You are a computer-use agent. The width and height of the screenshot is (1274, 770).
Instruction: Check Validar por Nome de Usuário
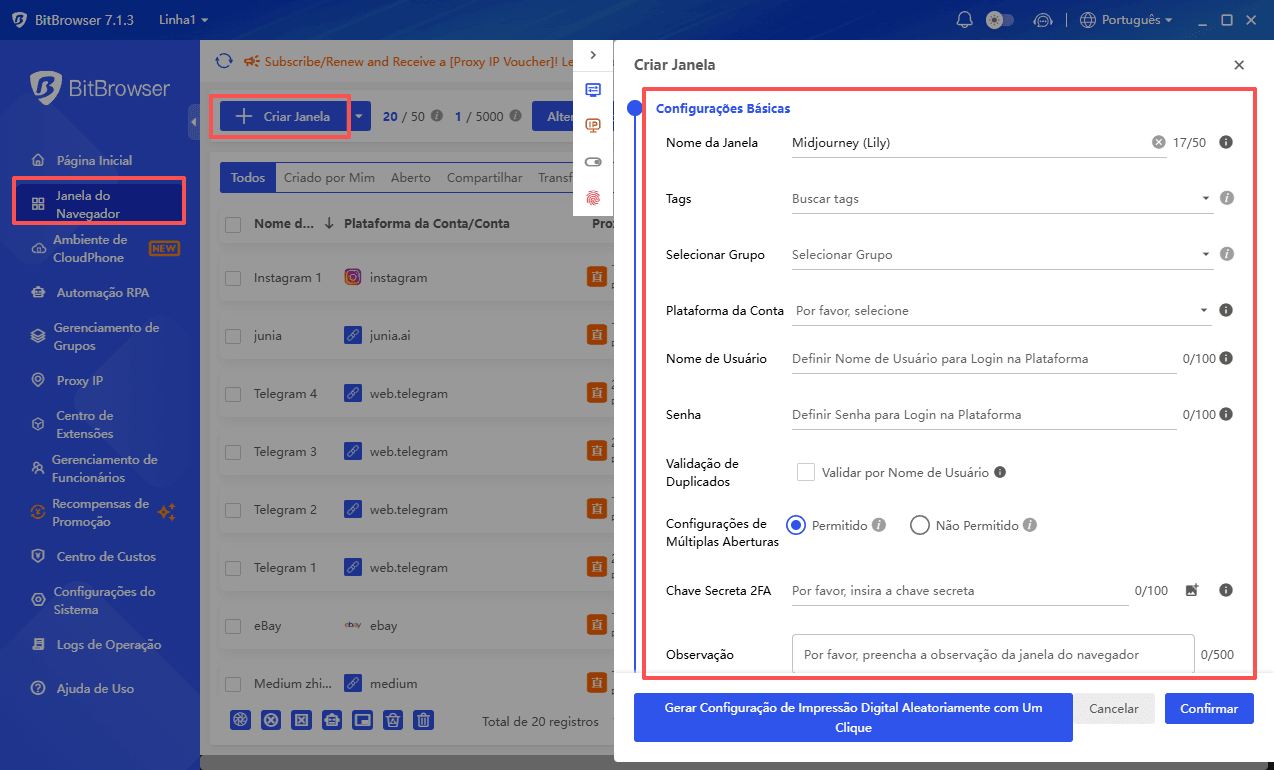[x=806, y=472]
